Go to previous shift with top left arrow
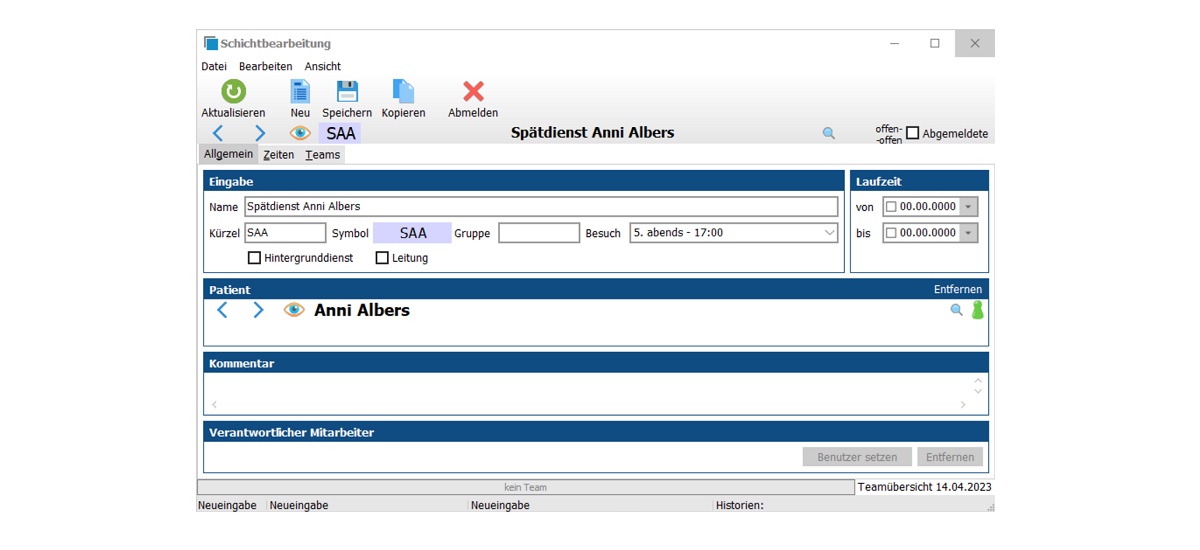This screenshot has height=550, width=1200. (218, 133)
